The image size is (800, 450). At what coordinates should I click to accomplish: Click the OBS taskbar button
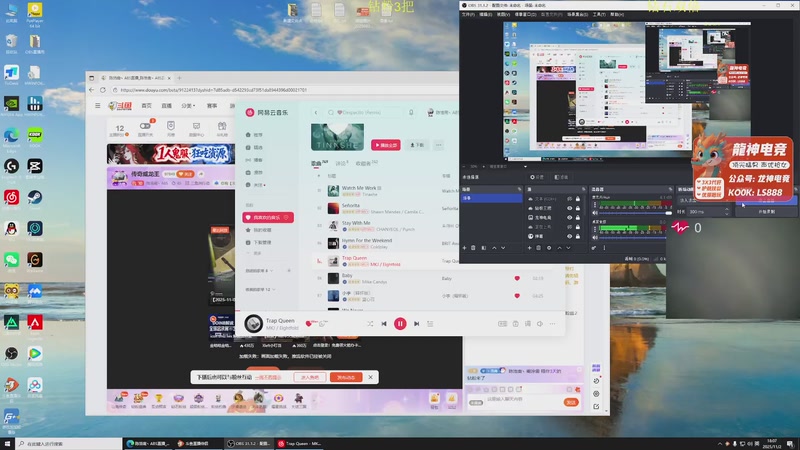[248, 443]
